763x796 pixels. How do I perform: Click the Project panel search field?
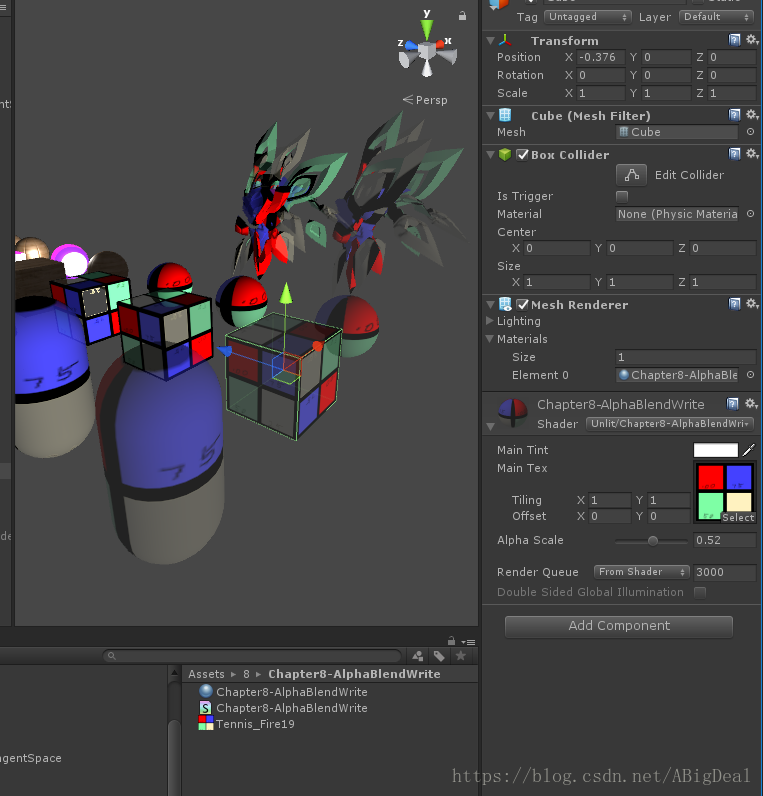point(252,656)
